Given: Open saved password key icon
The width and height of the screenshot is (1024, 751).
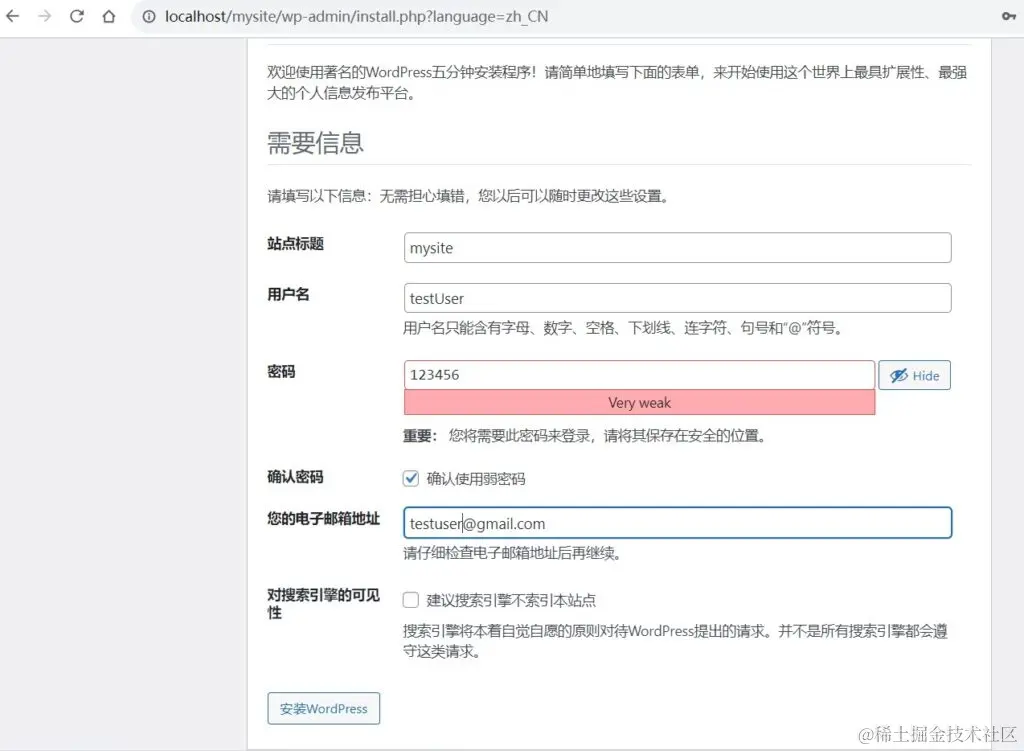Looking at the screenshot, I should click(x=1009, y=16).
